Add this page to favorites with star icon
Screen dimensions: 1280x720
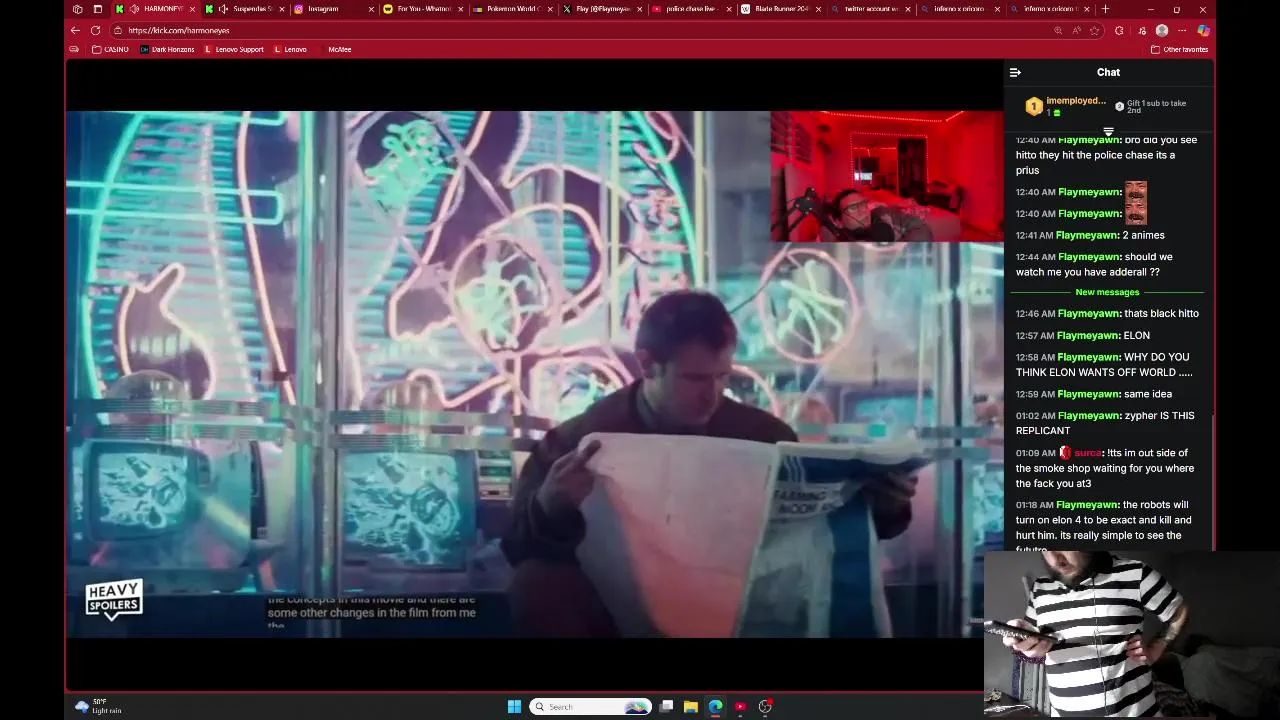tap(1094, 30)
